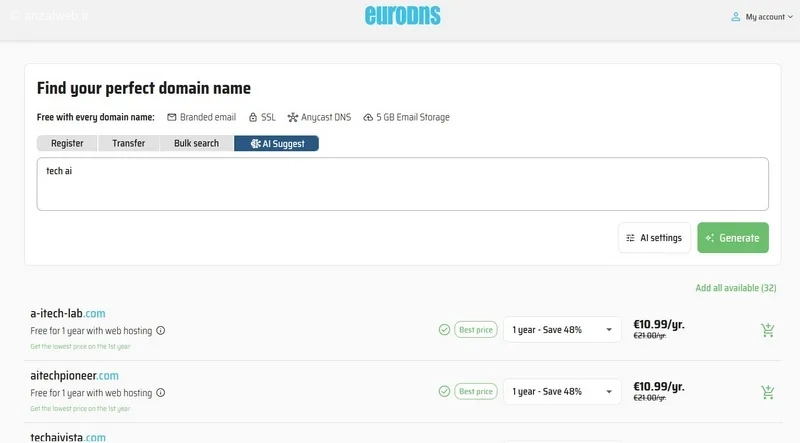Click the Anycast DNS network icon
This screenshot has height=443, width=800.
click(292, 117)
